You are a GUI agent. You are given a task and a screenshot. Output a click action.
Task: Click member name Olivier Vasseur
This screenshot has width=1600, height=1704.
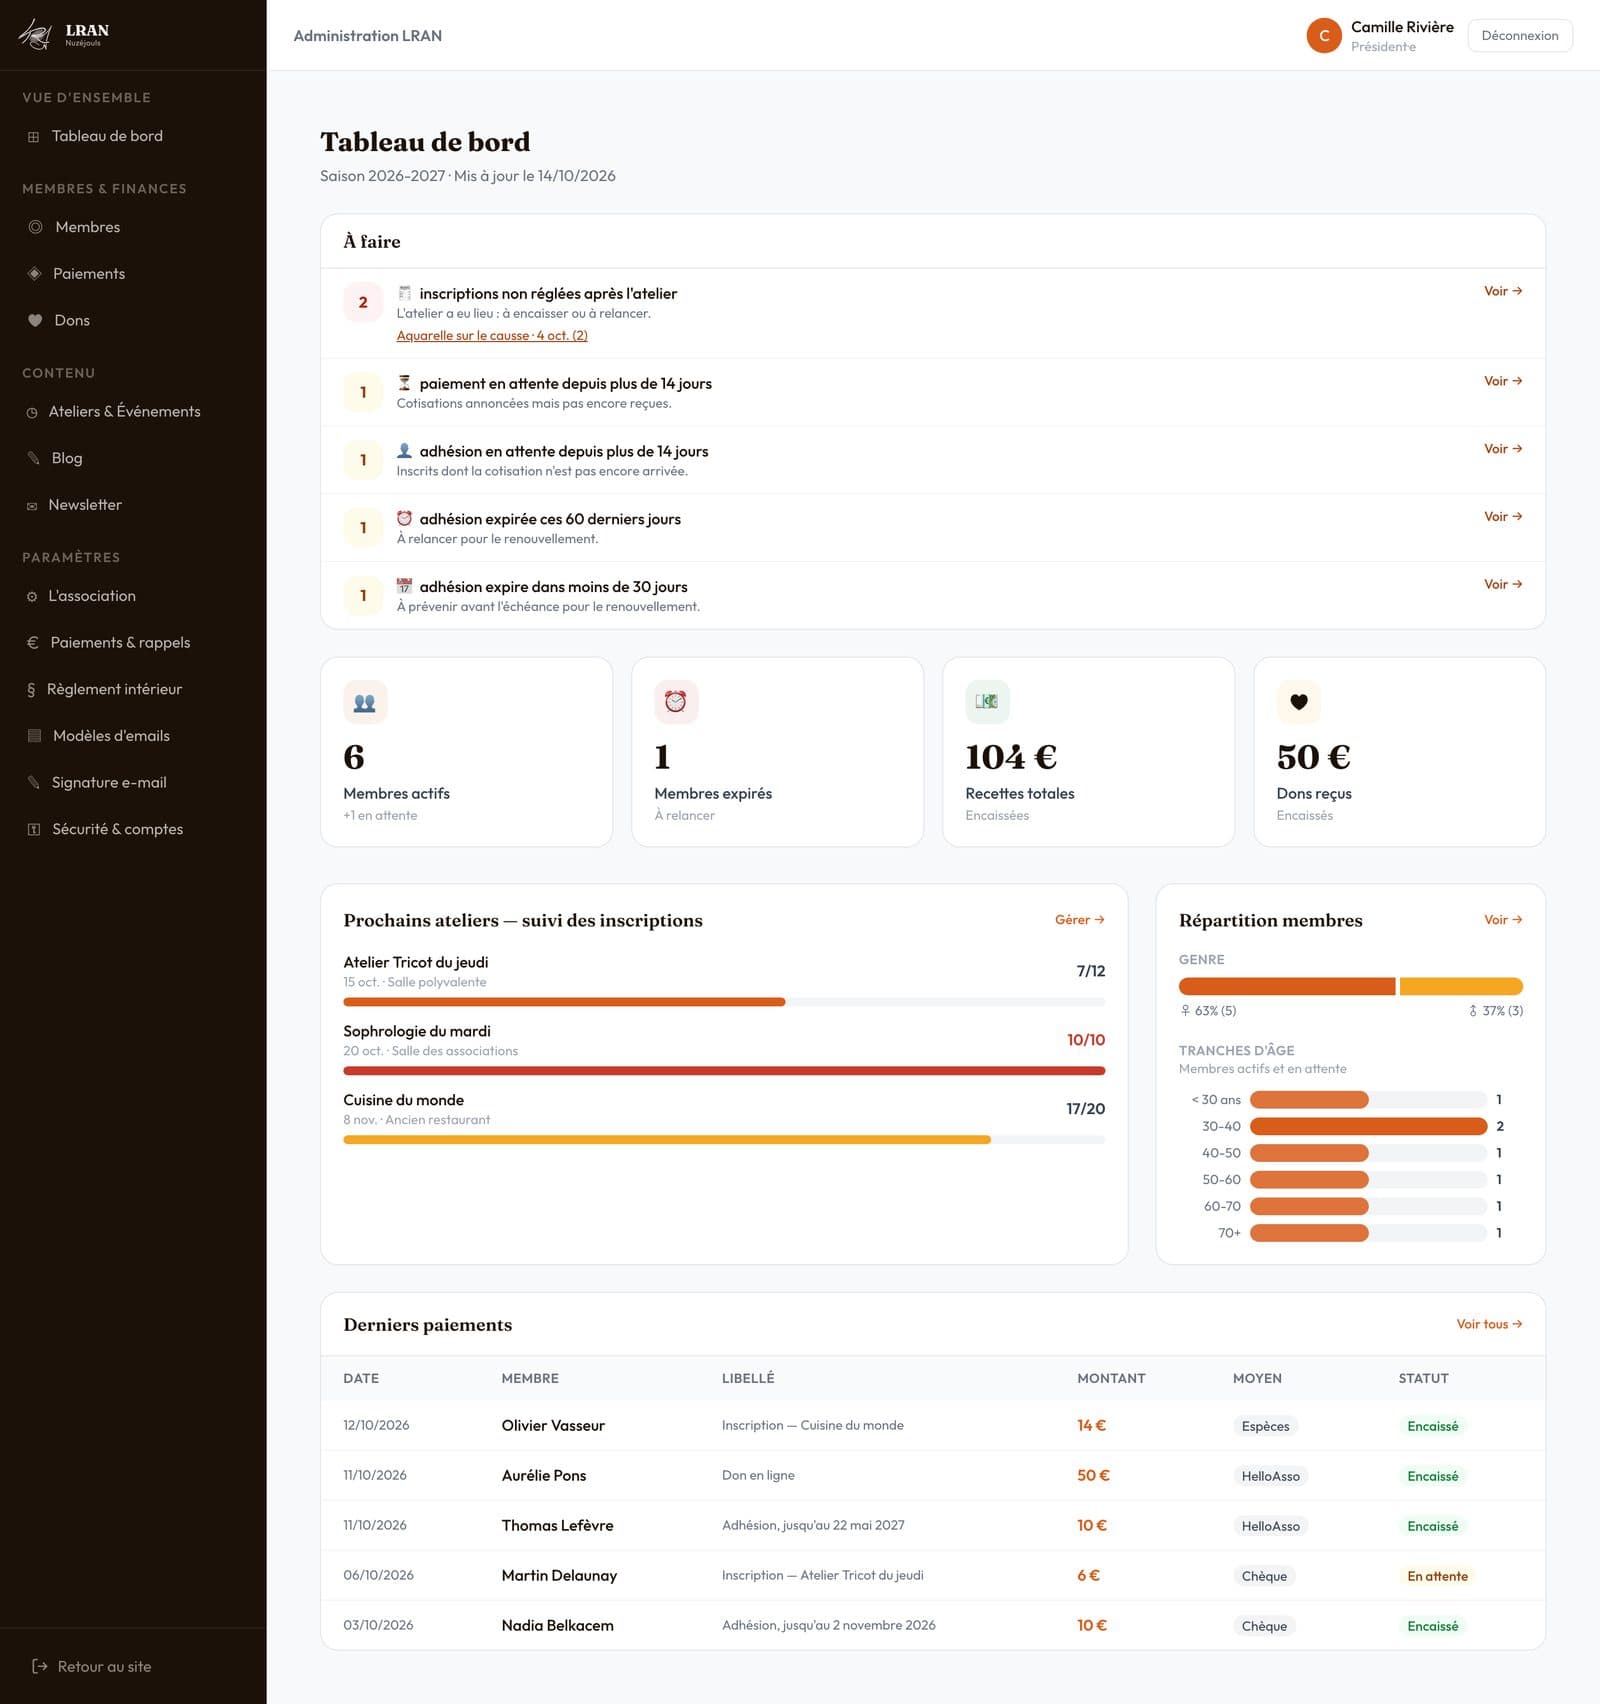point(553,1426)
